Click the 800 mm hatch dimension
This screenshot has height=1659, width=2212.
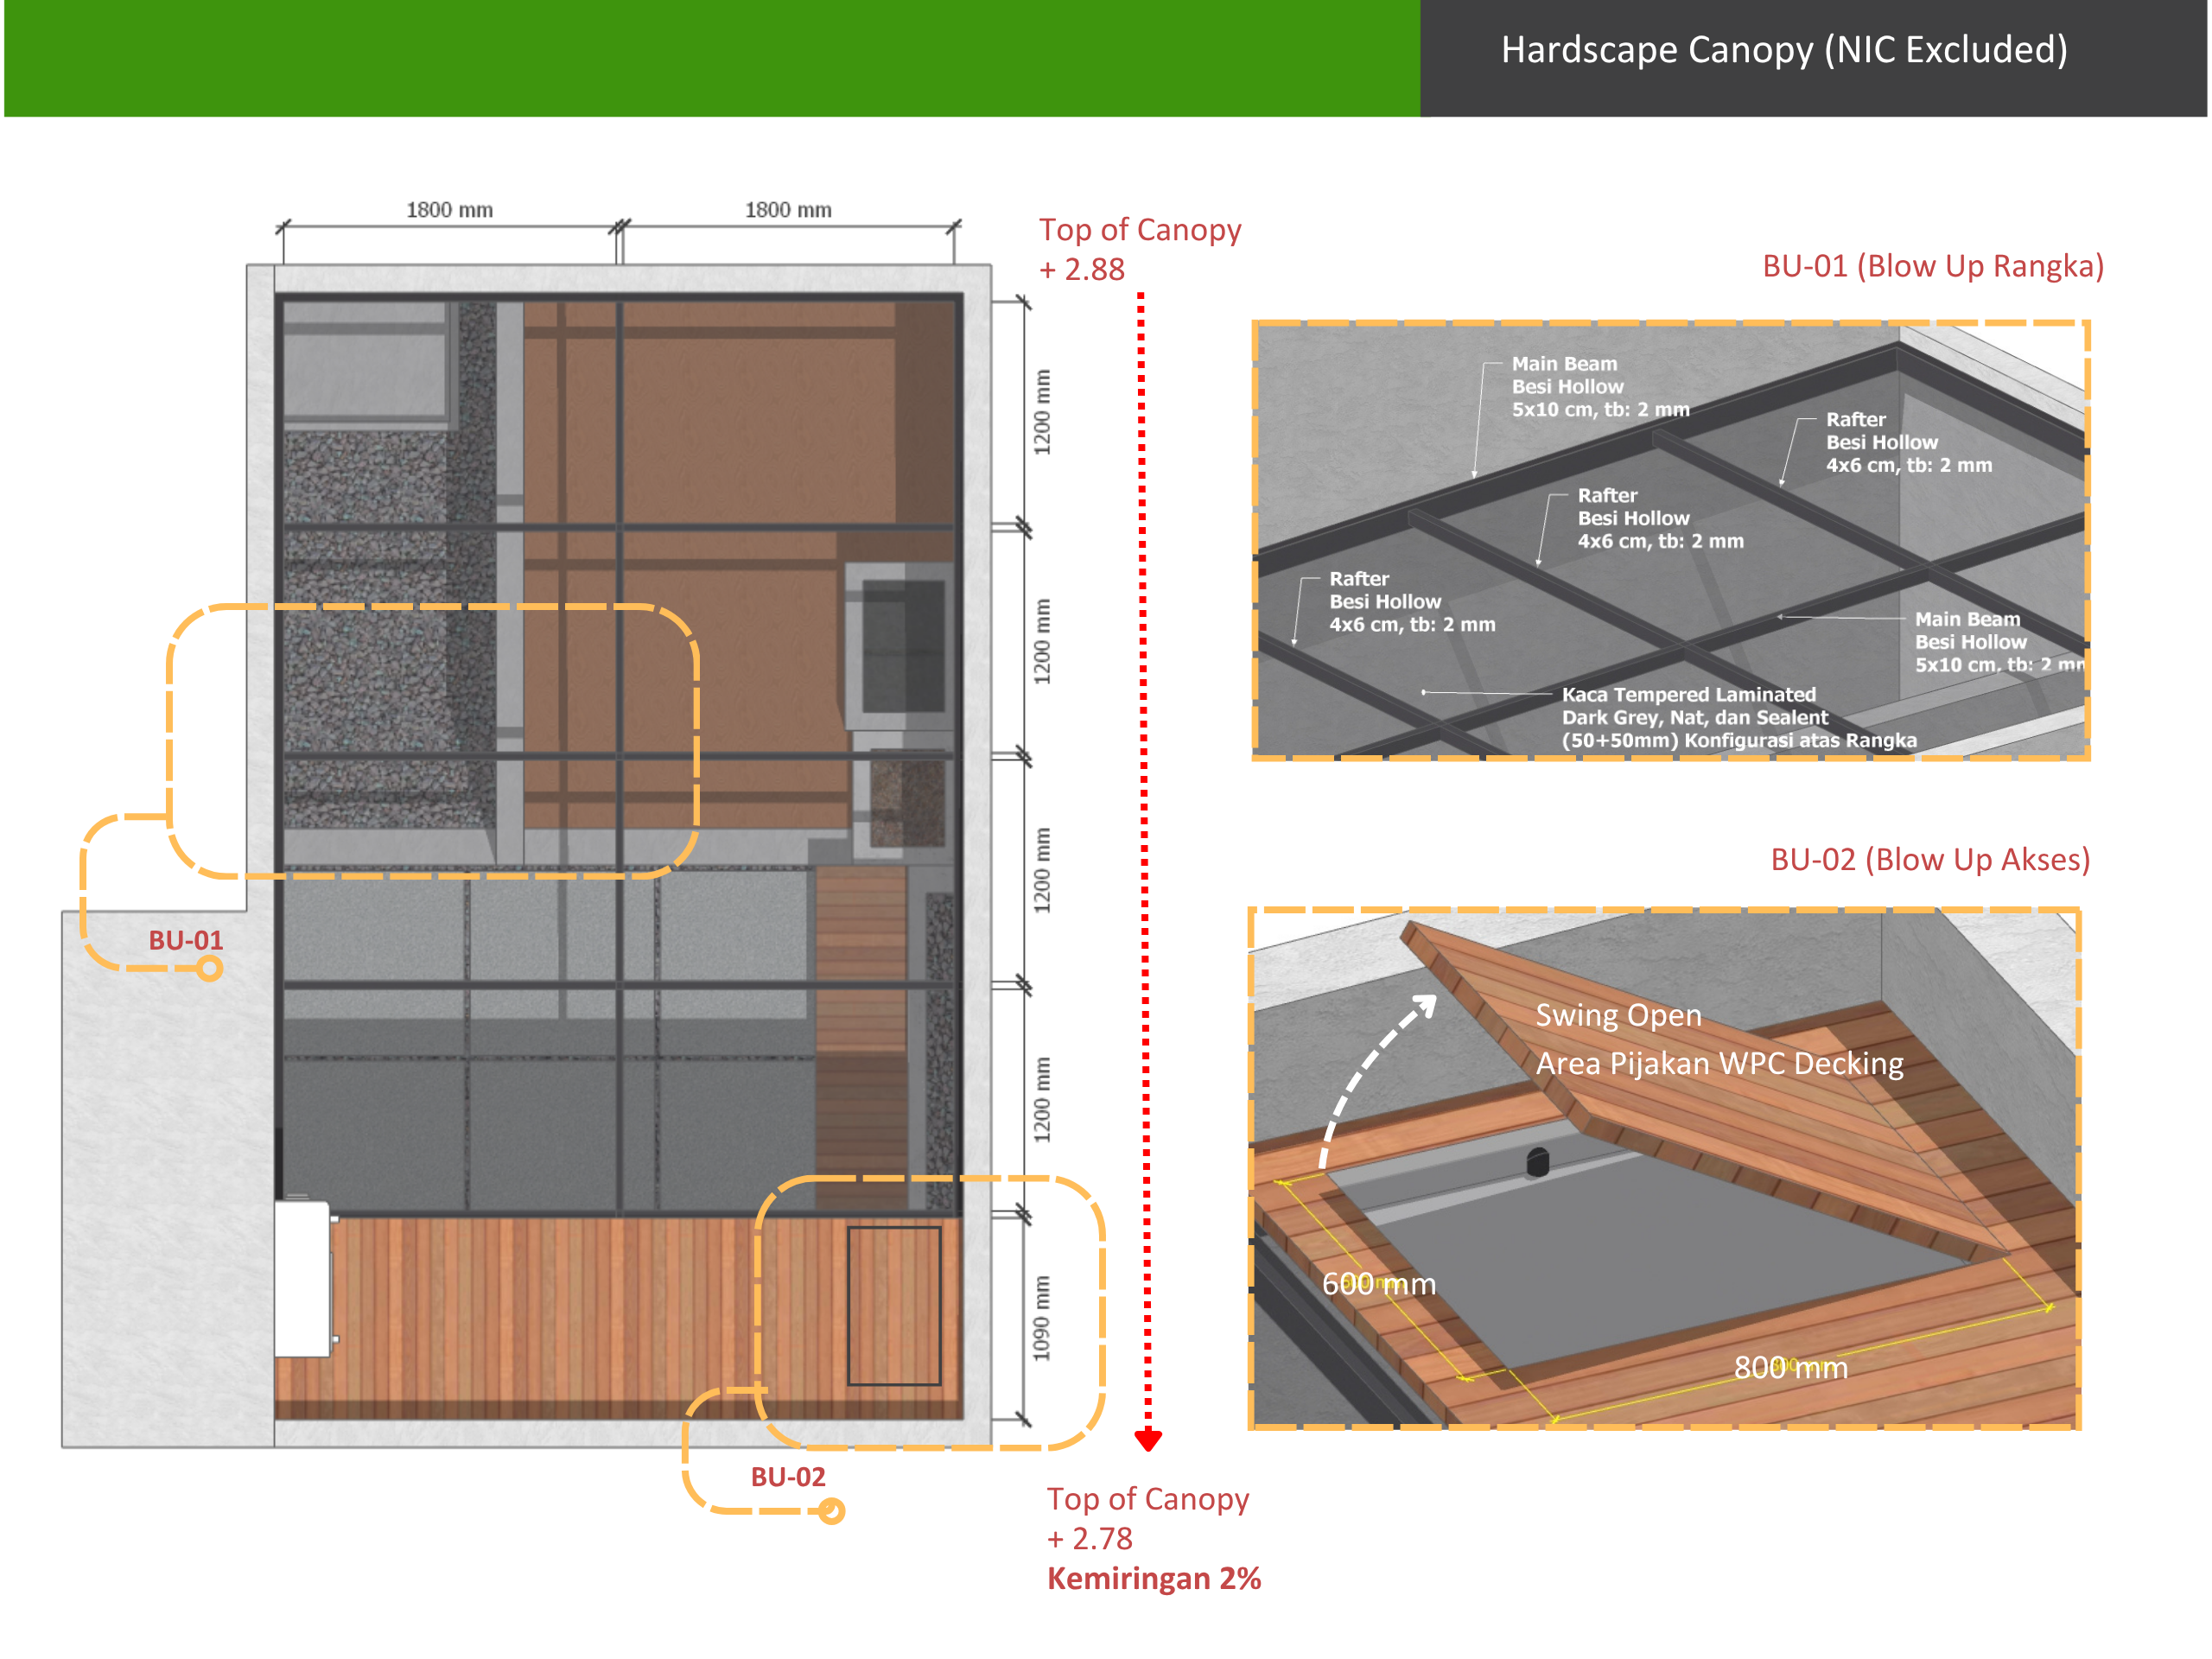pos(1790,1367)
